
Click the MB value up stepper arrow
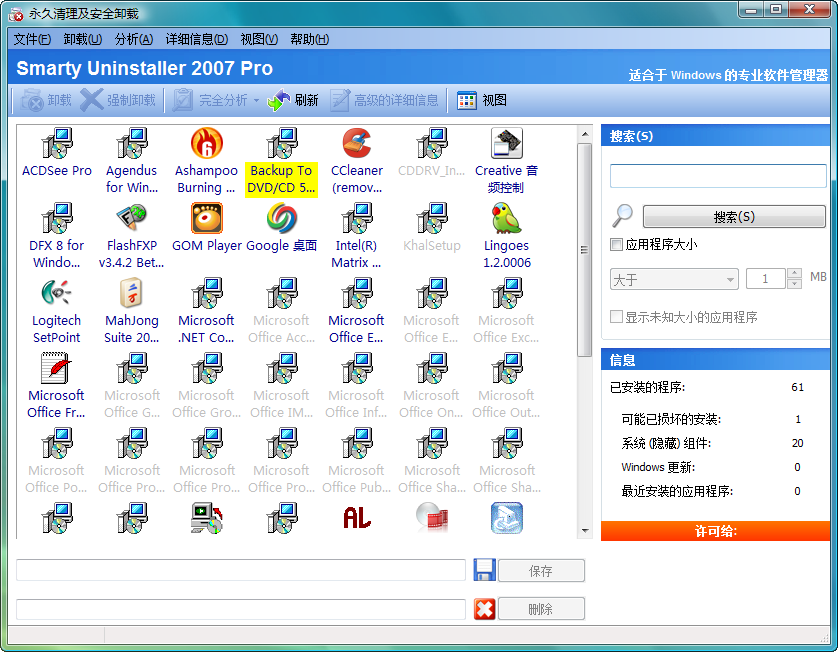coord(795,272)
